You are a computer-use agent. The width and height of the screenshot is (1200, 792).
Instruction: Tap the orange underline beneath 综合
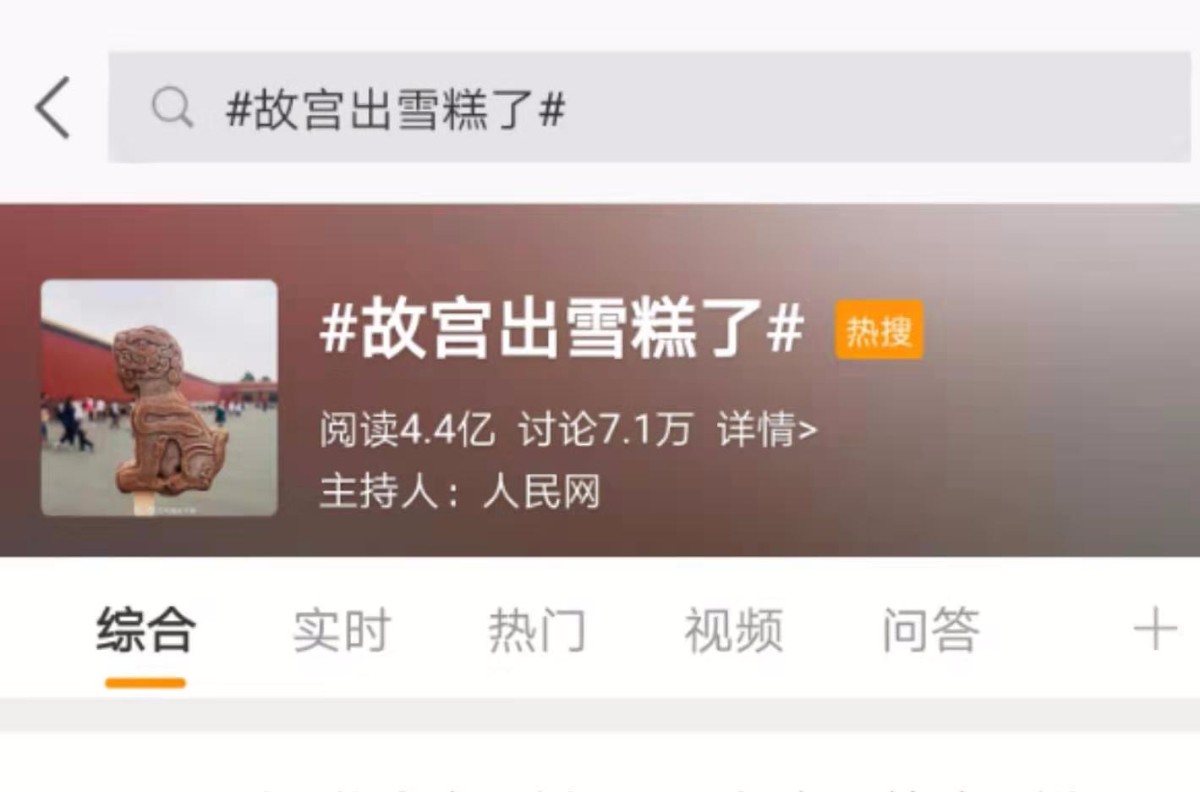tap(146, 683)
